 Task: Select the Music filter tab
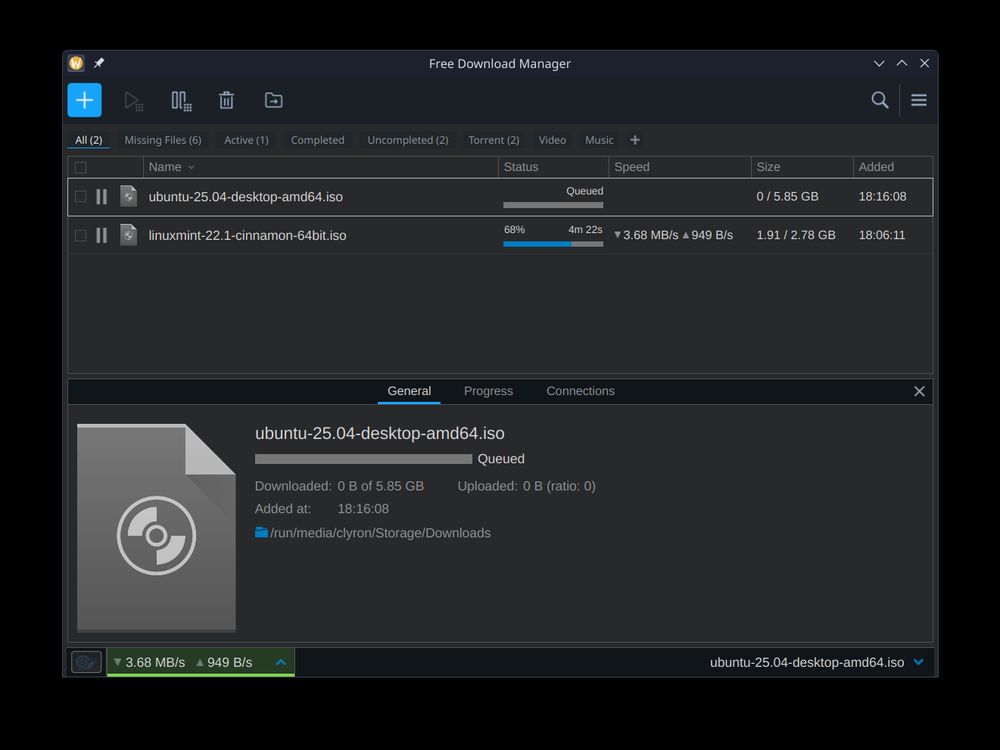pyautogui.click(x=599, y=140)
